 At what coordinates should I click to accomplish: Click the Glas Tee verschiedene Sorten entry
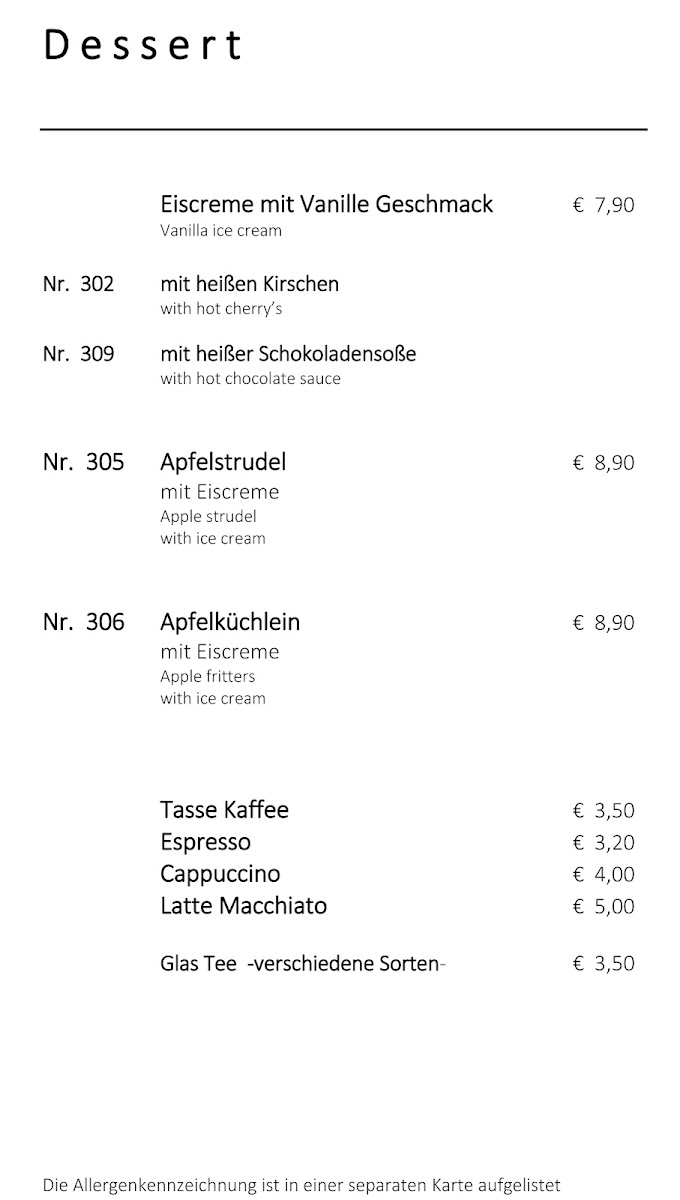tap(302, 964)
